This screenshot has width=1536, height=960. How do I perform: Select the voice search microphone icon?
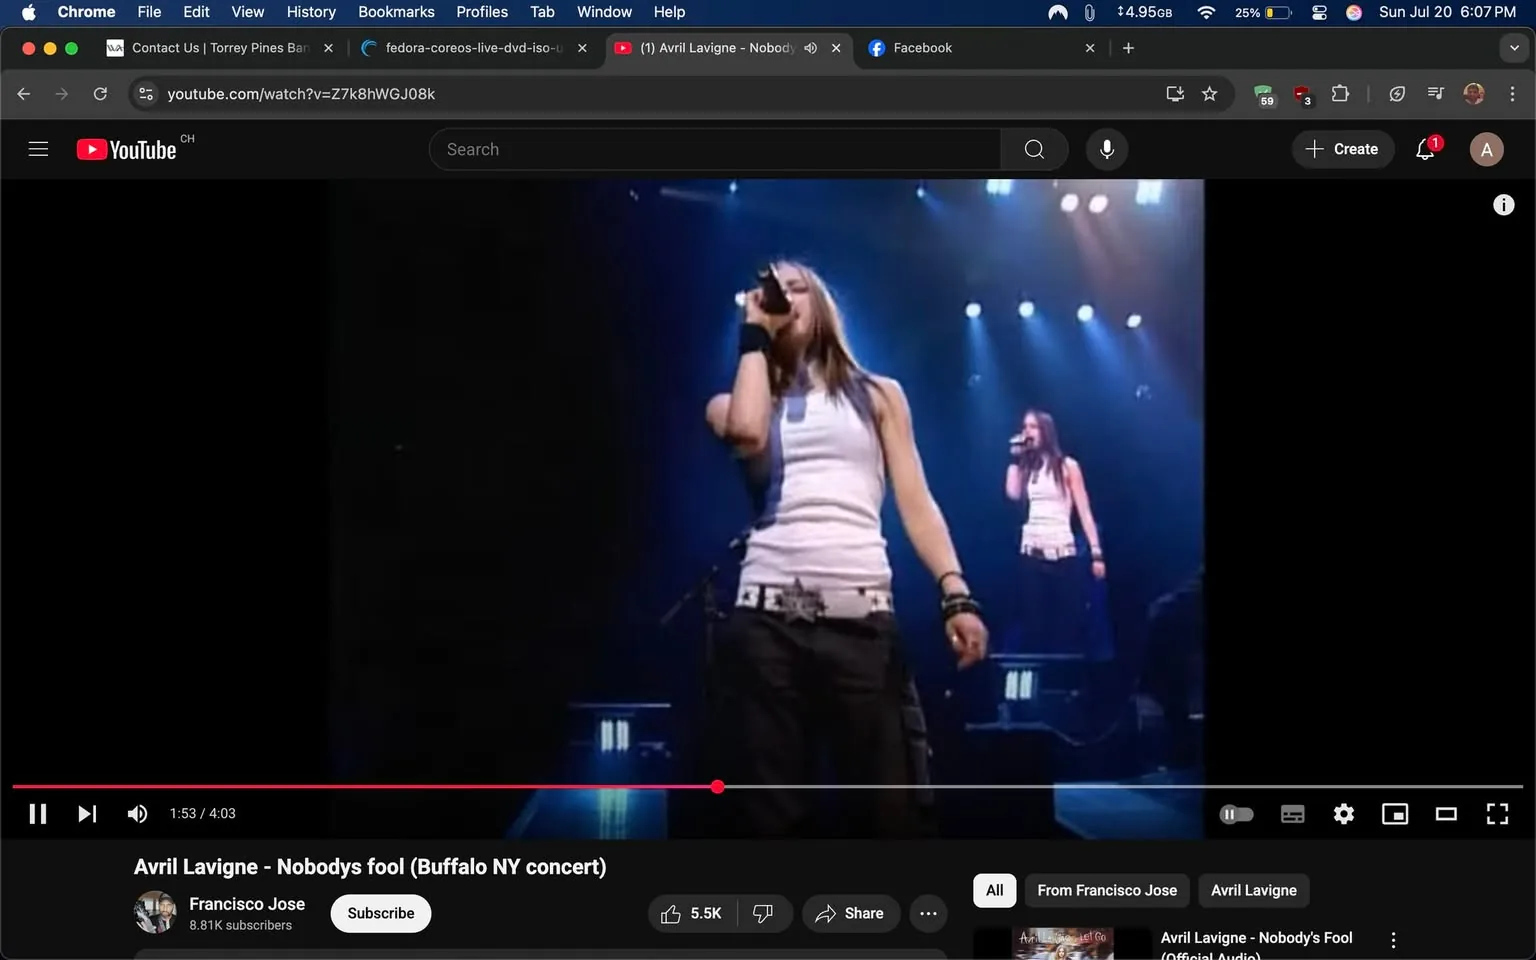tap(1106, 148)
